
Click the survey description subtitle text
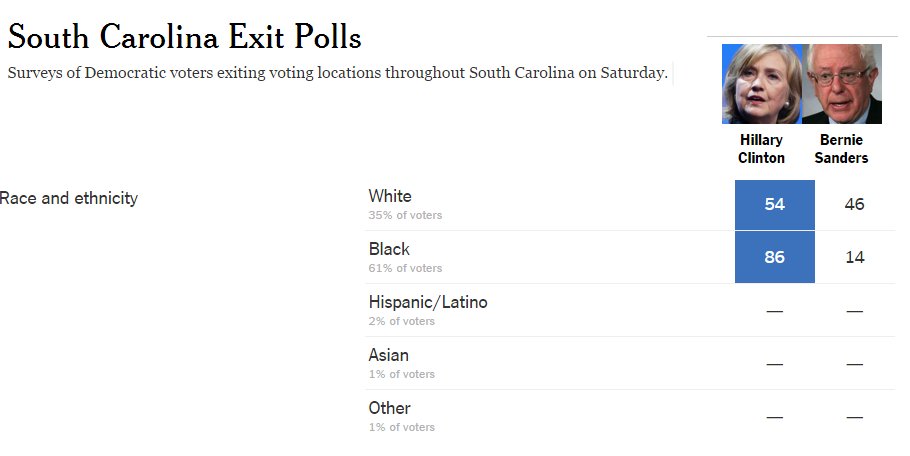pos(337,73)
